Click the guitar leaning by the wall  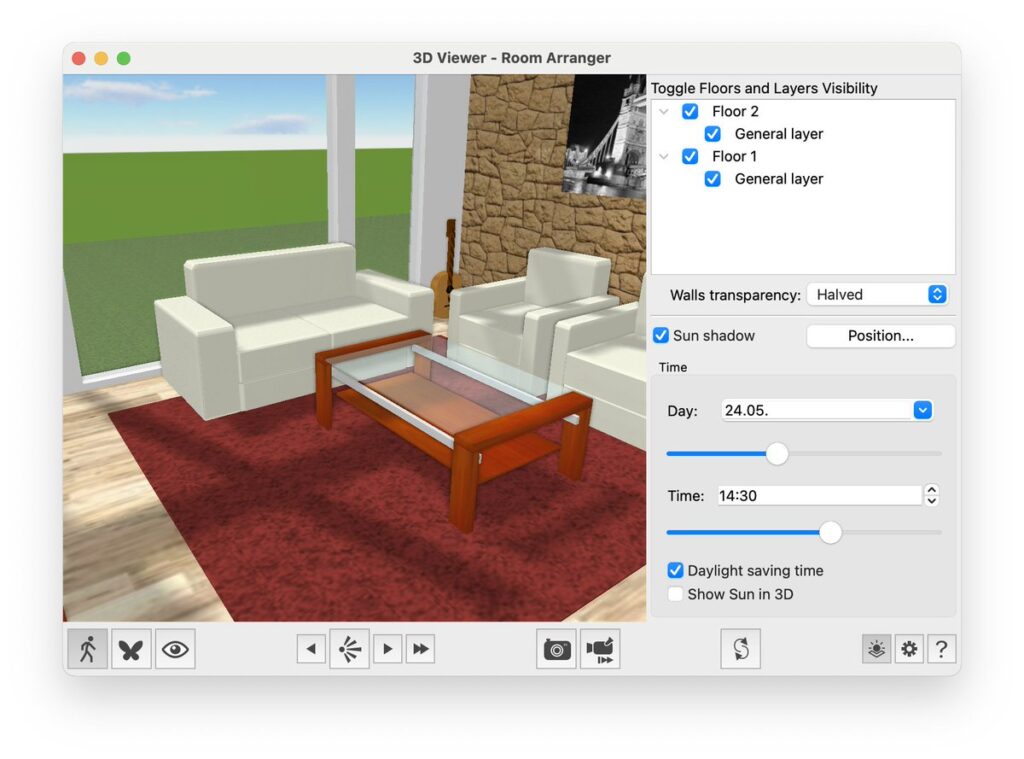click(446, 268)
